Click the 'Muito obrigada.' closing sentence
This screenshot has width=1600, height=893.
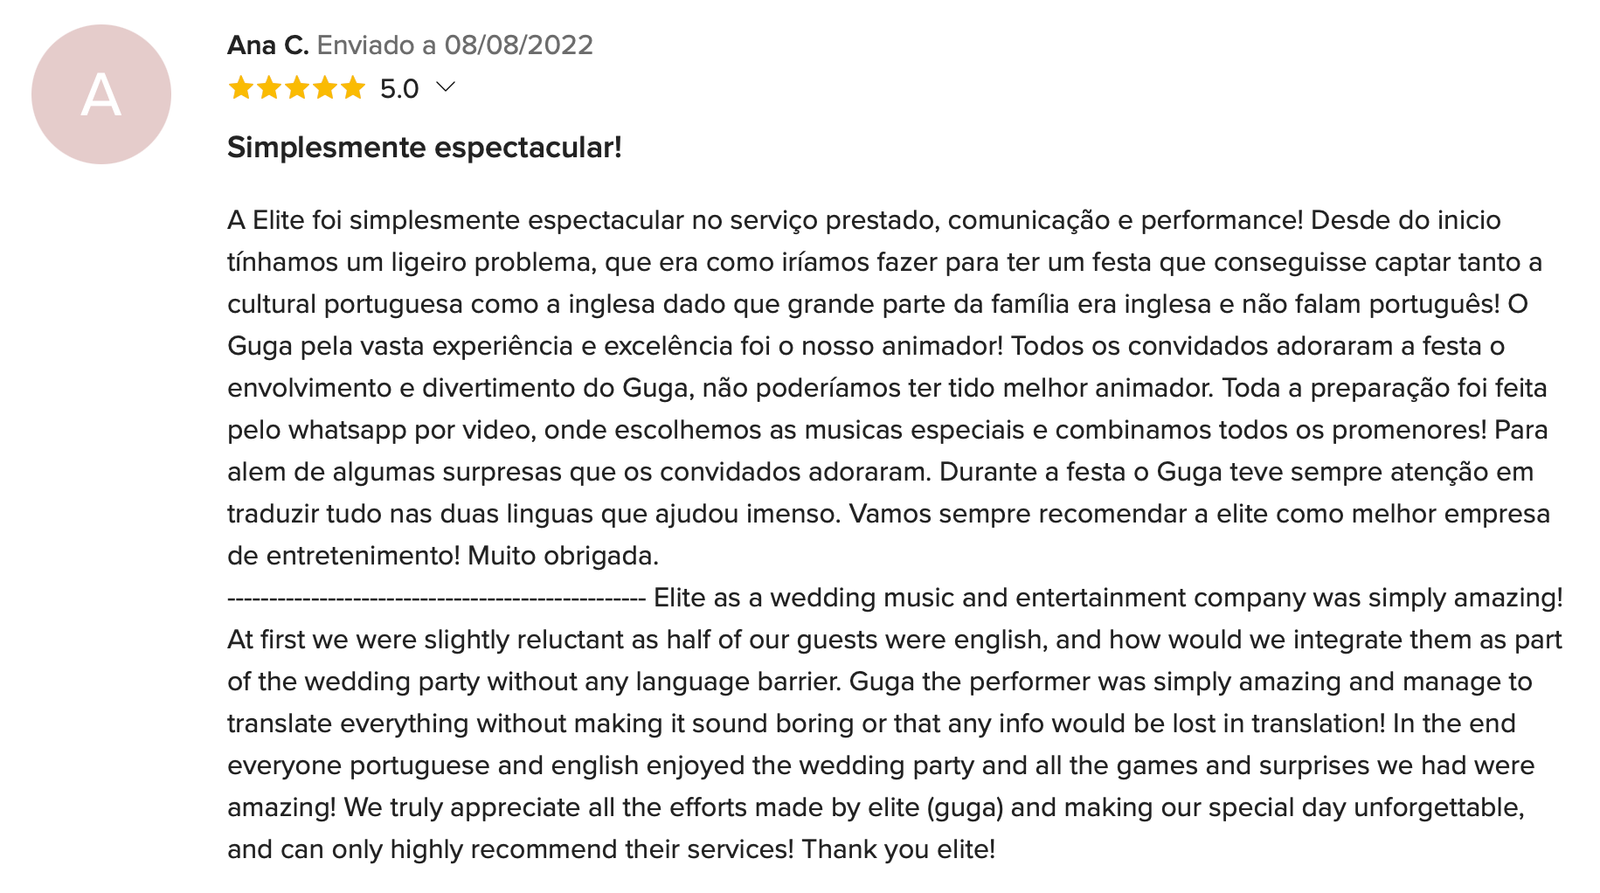(x=563, y=556)
